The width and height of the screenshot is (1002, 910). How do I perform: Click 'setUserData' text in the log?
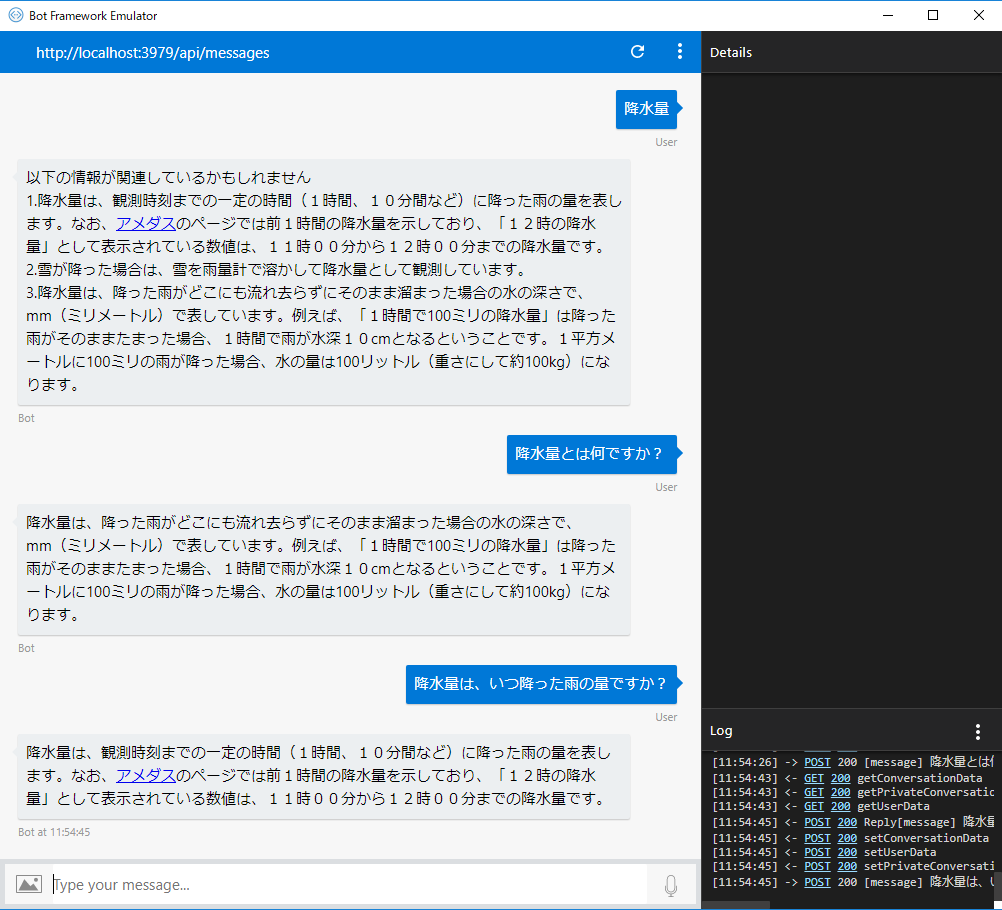[x=900, y=852]
